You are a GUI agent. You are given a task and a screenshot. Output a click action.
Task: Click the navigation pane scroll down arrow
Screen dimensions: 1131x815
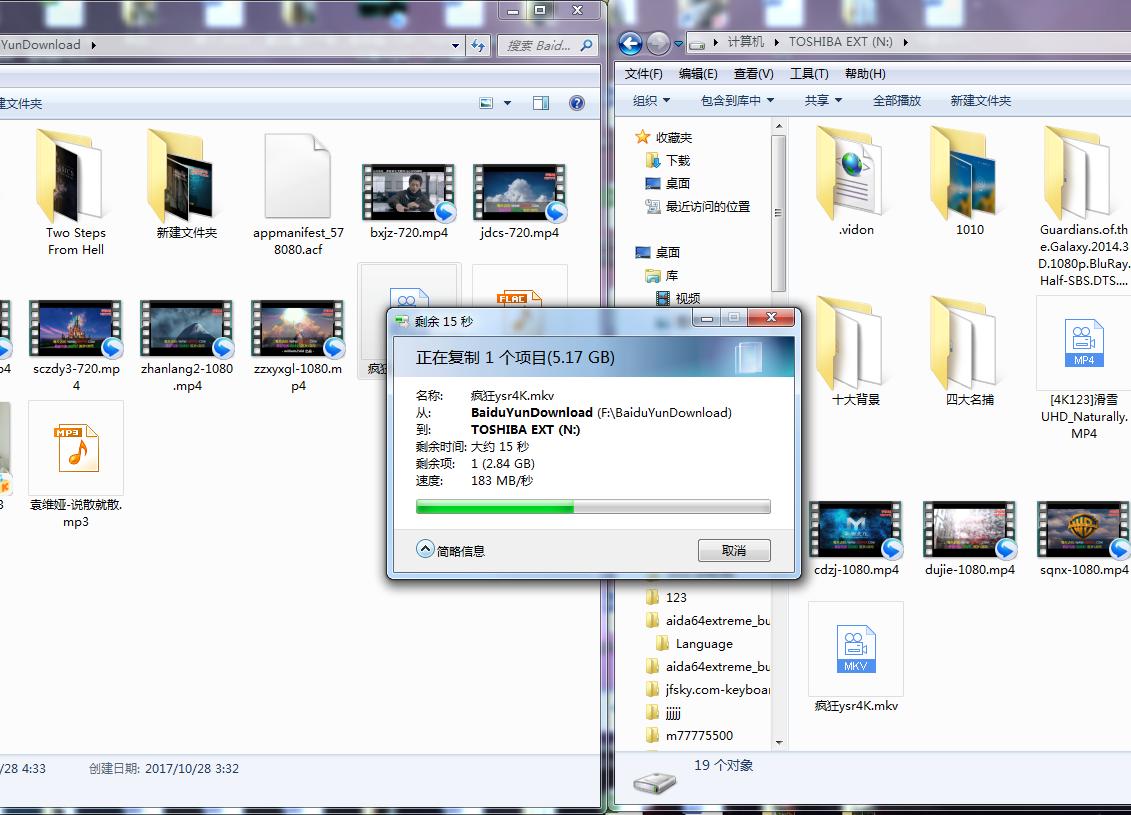[778, 742]
